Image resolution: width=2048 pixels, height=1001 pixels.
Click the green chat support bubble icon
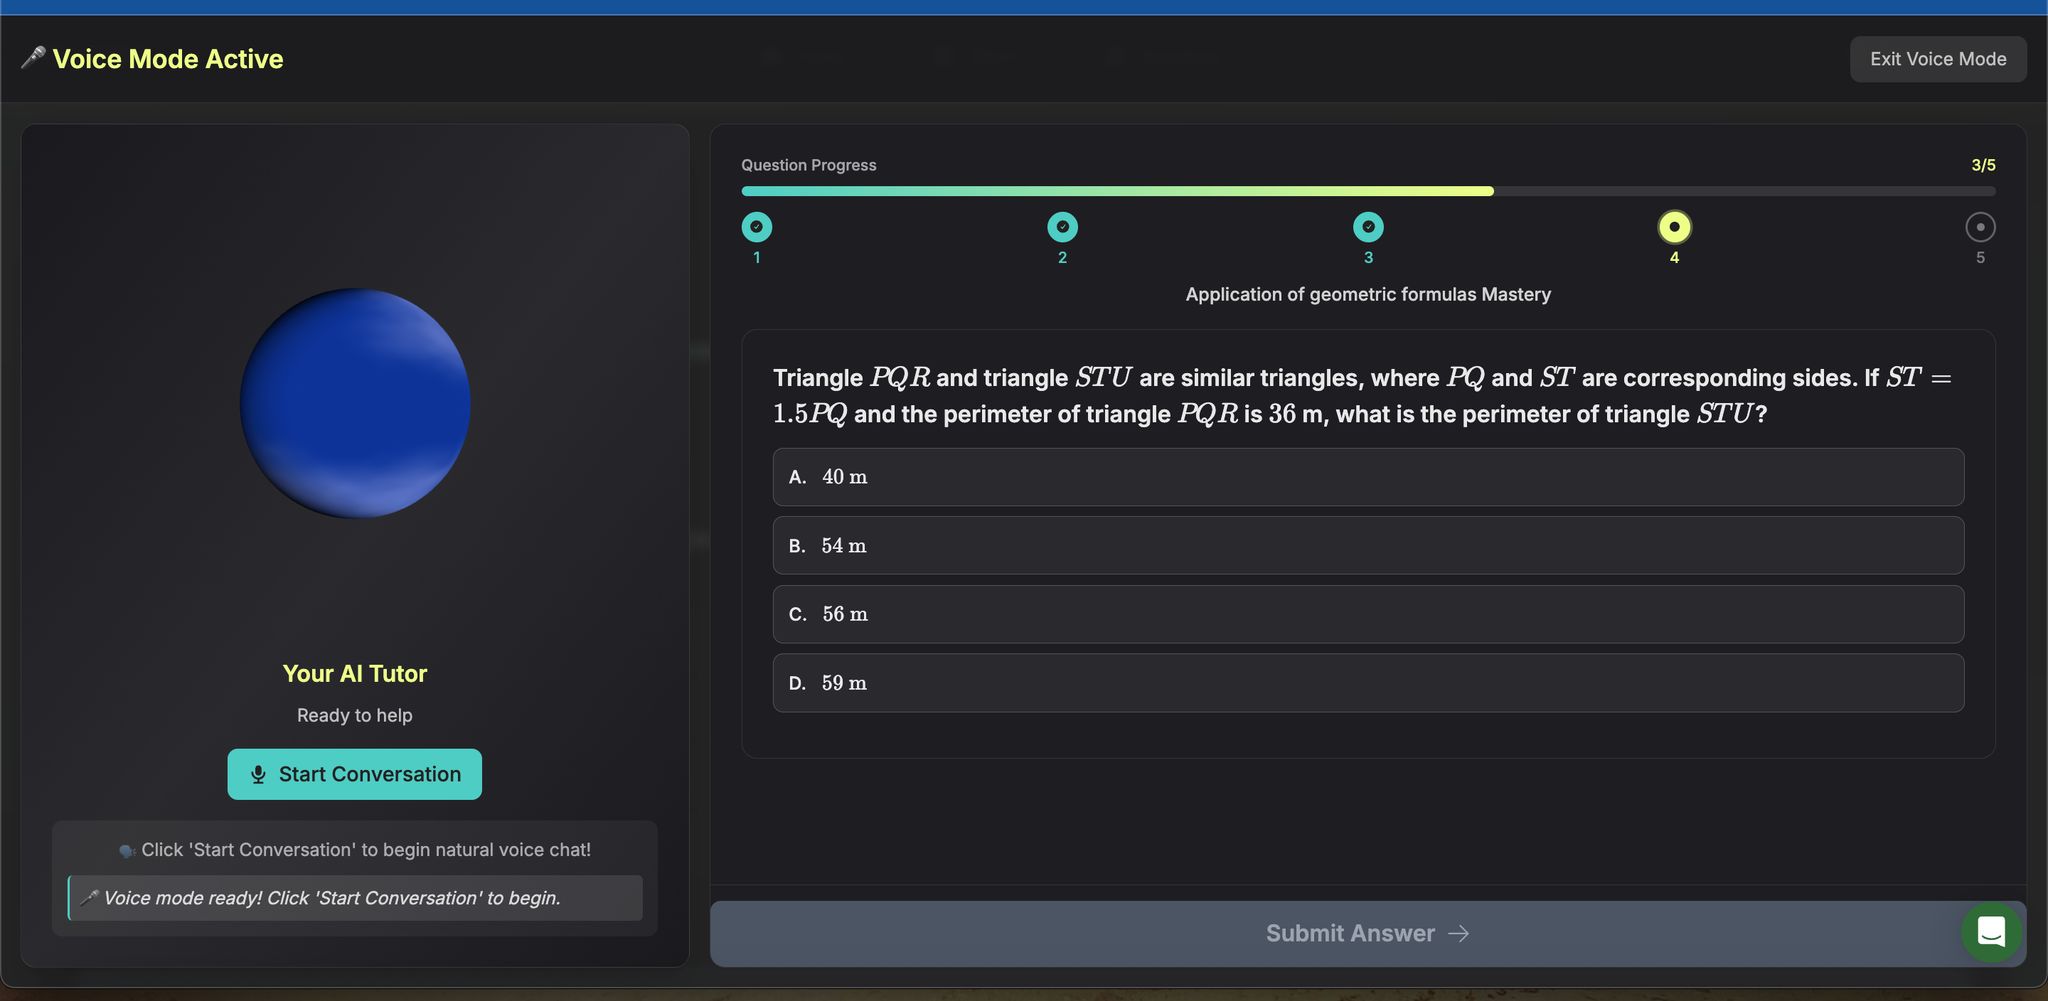pyautogui.click(x=1991, y=932)
